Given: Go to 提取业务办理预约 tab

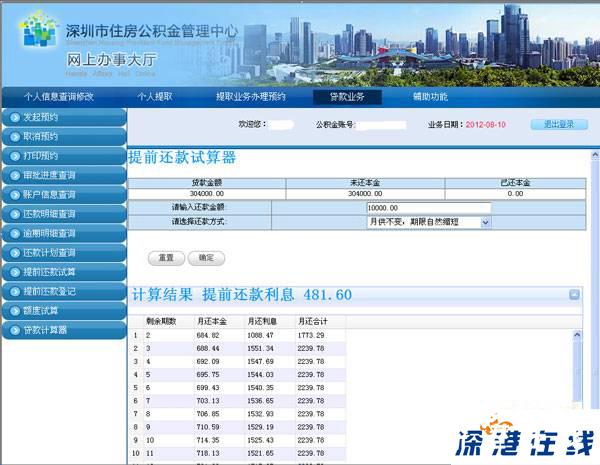Looking at the screenshot, I should 250,97.
